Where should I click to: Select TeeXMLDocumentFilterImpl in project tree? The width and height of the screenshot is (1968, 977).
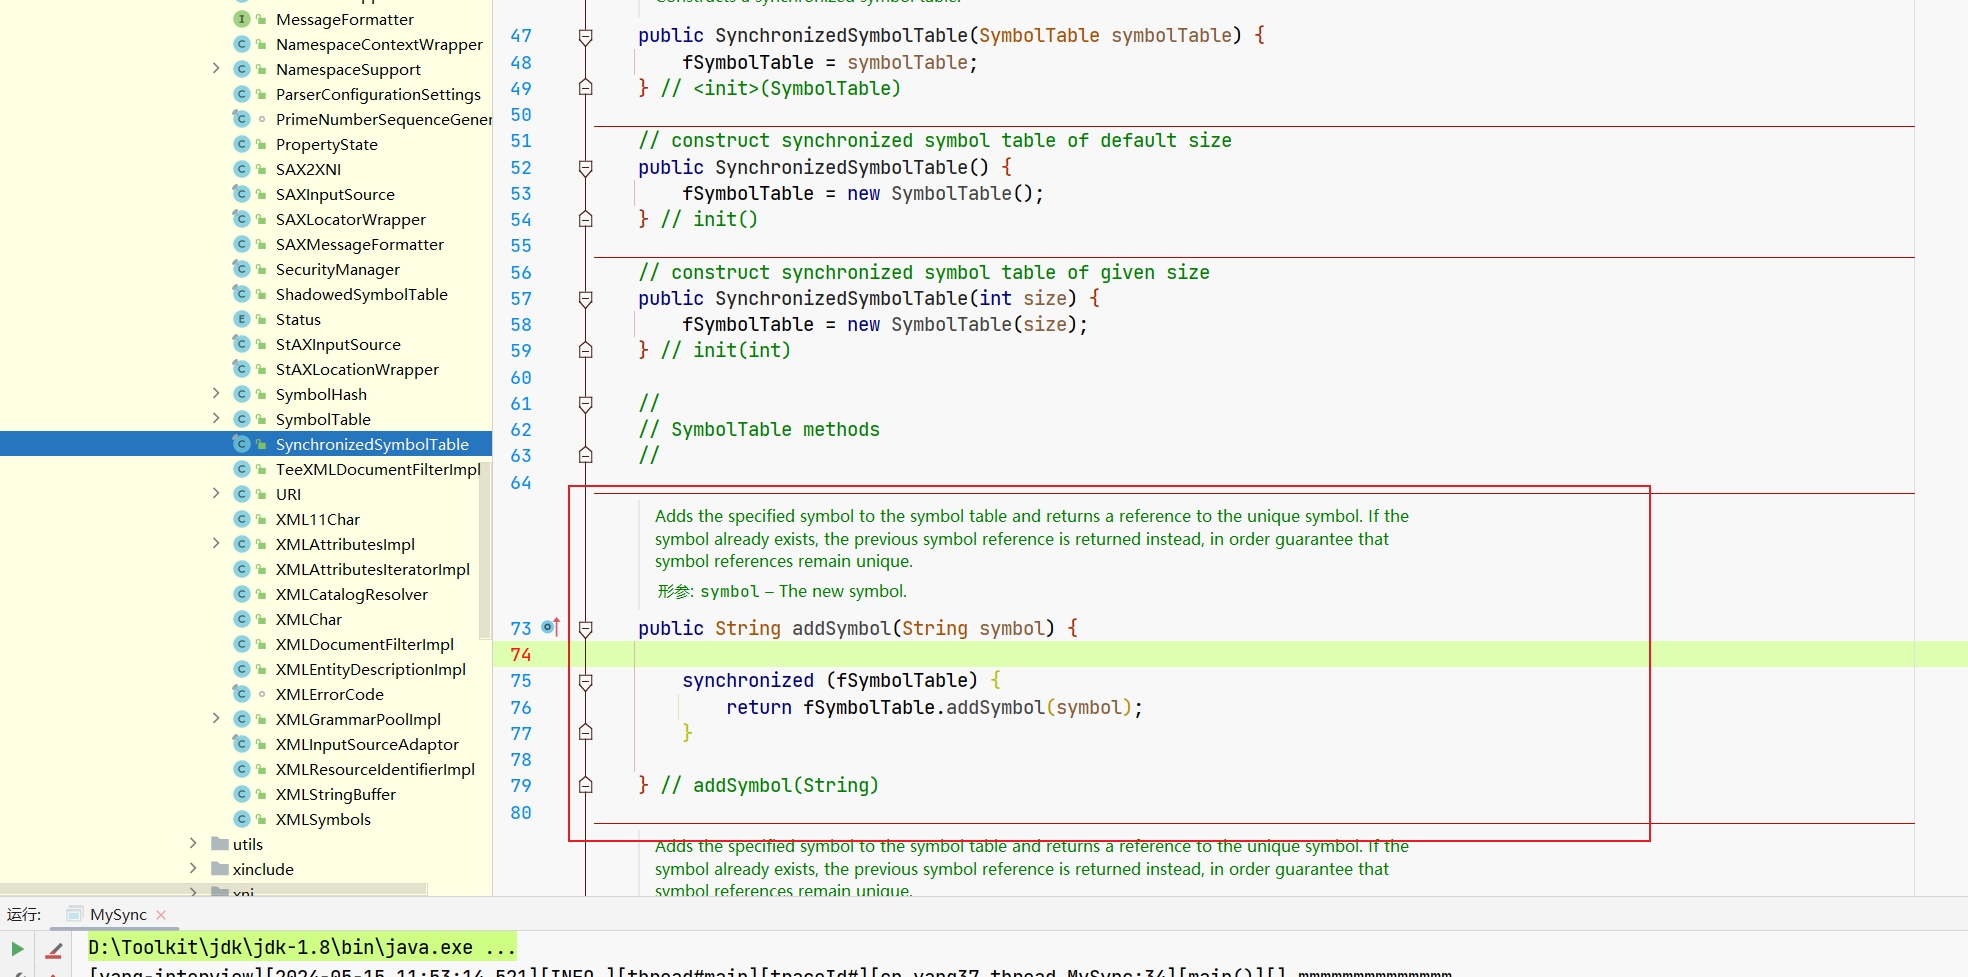click(378, 469)
